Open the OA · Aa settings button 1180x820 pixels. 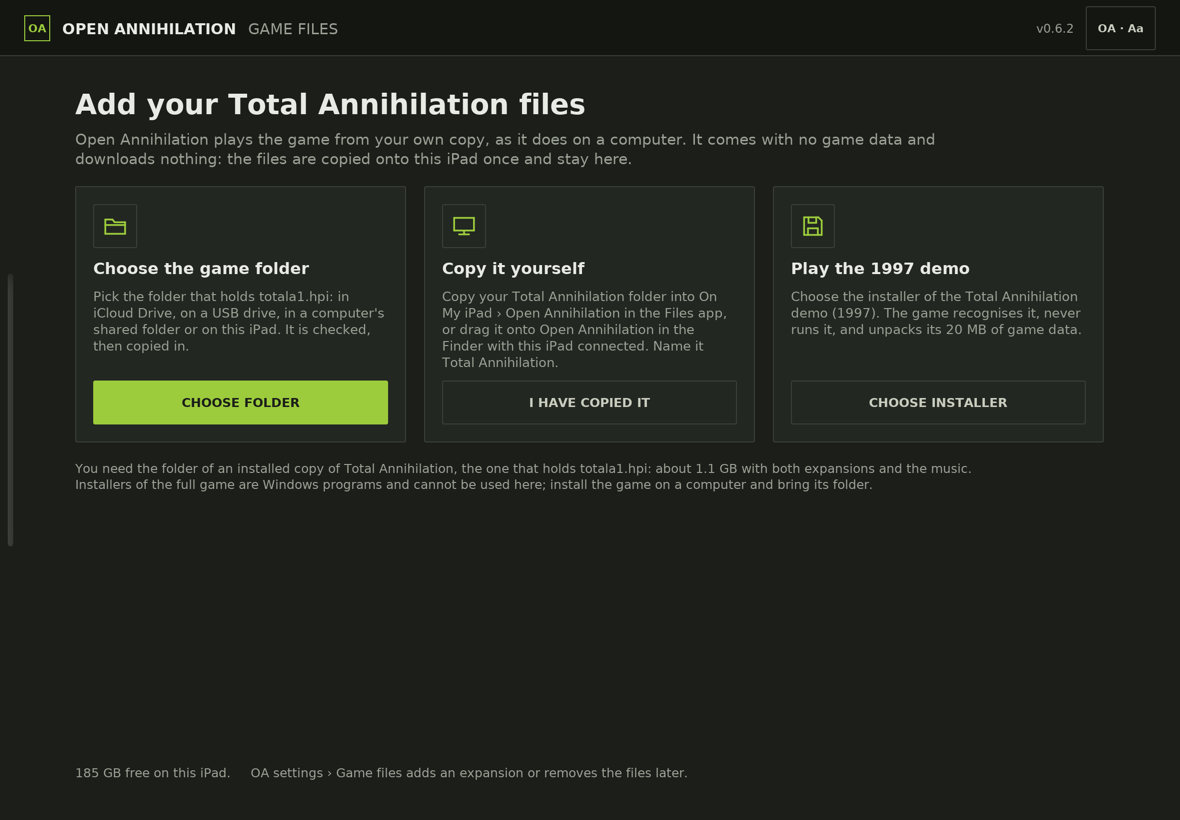[1121, 29]
